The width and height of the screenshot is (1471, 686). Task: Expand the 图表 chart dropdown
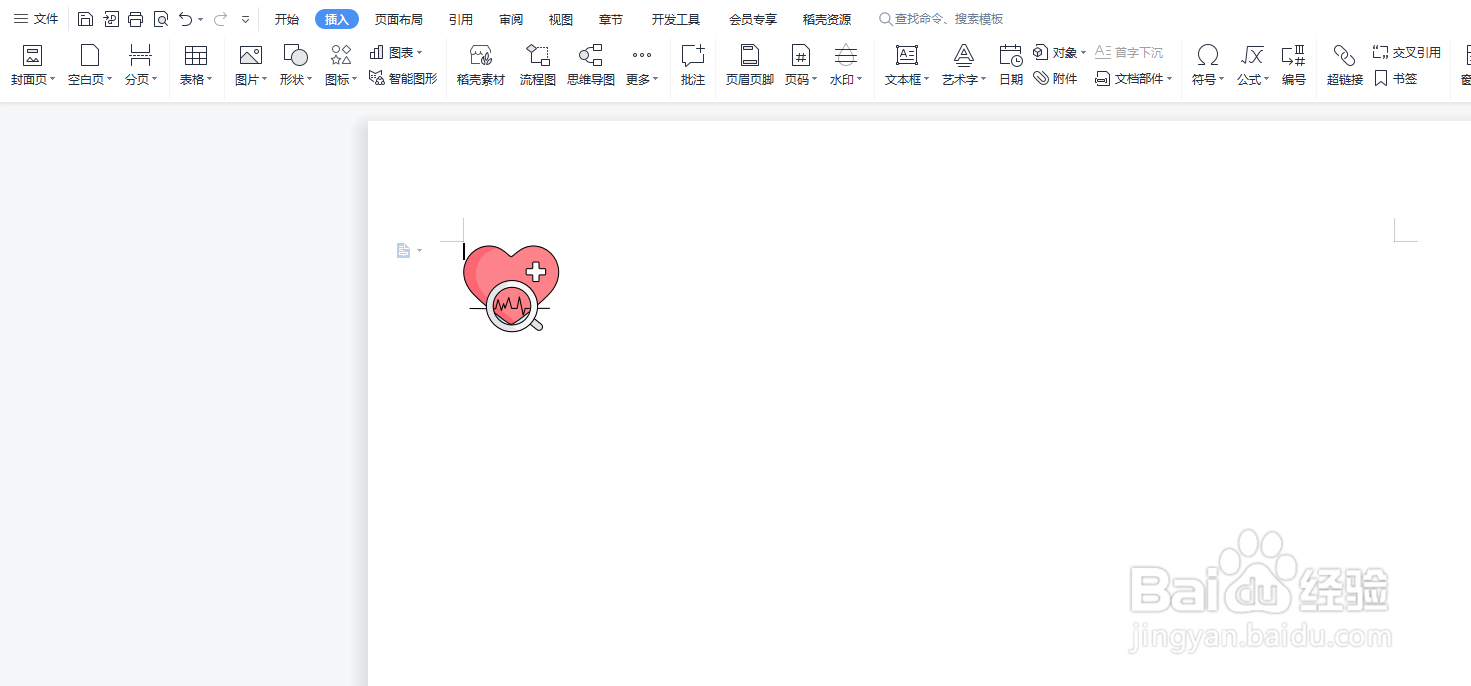coord(396,52)
